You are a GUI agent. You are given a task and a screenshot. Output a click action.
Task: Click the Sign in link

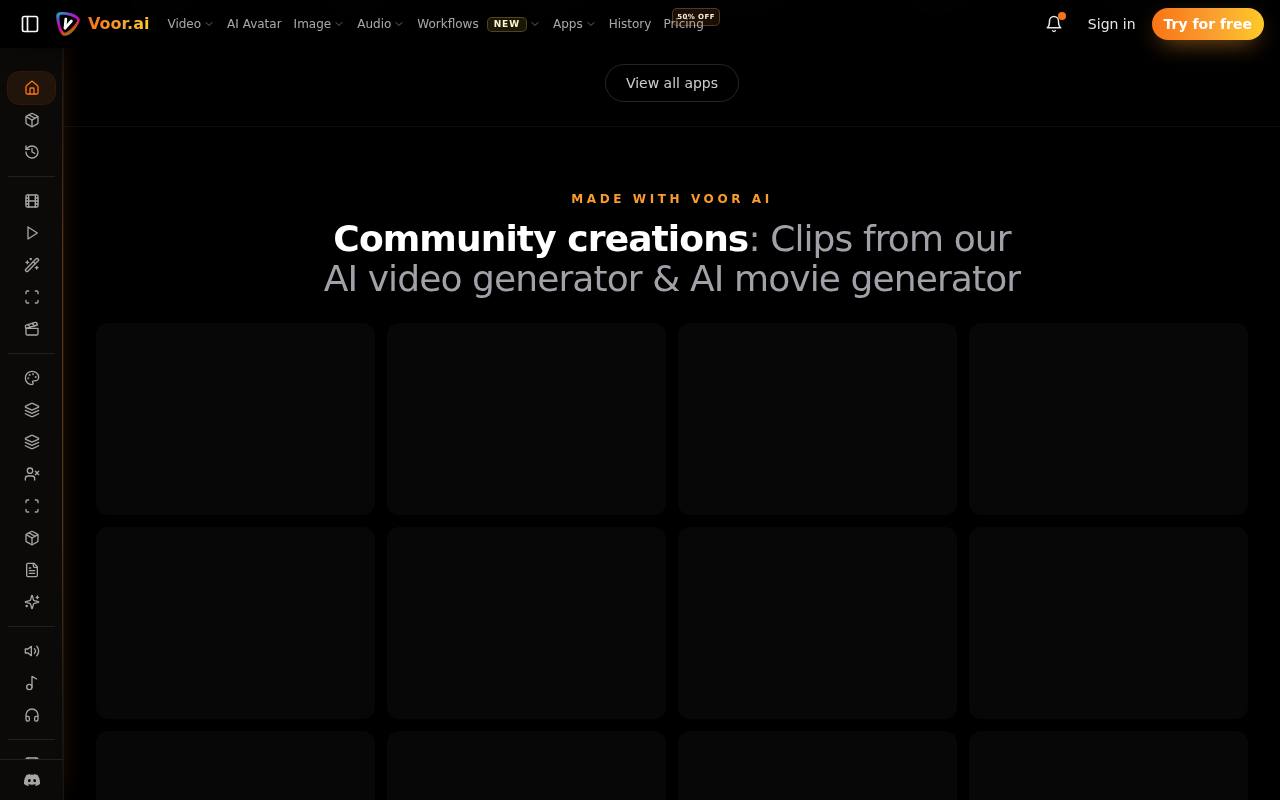[1111, 24]
